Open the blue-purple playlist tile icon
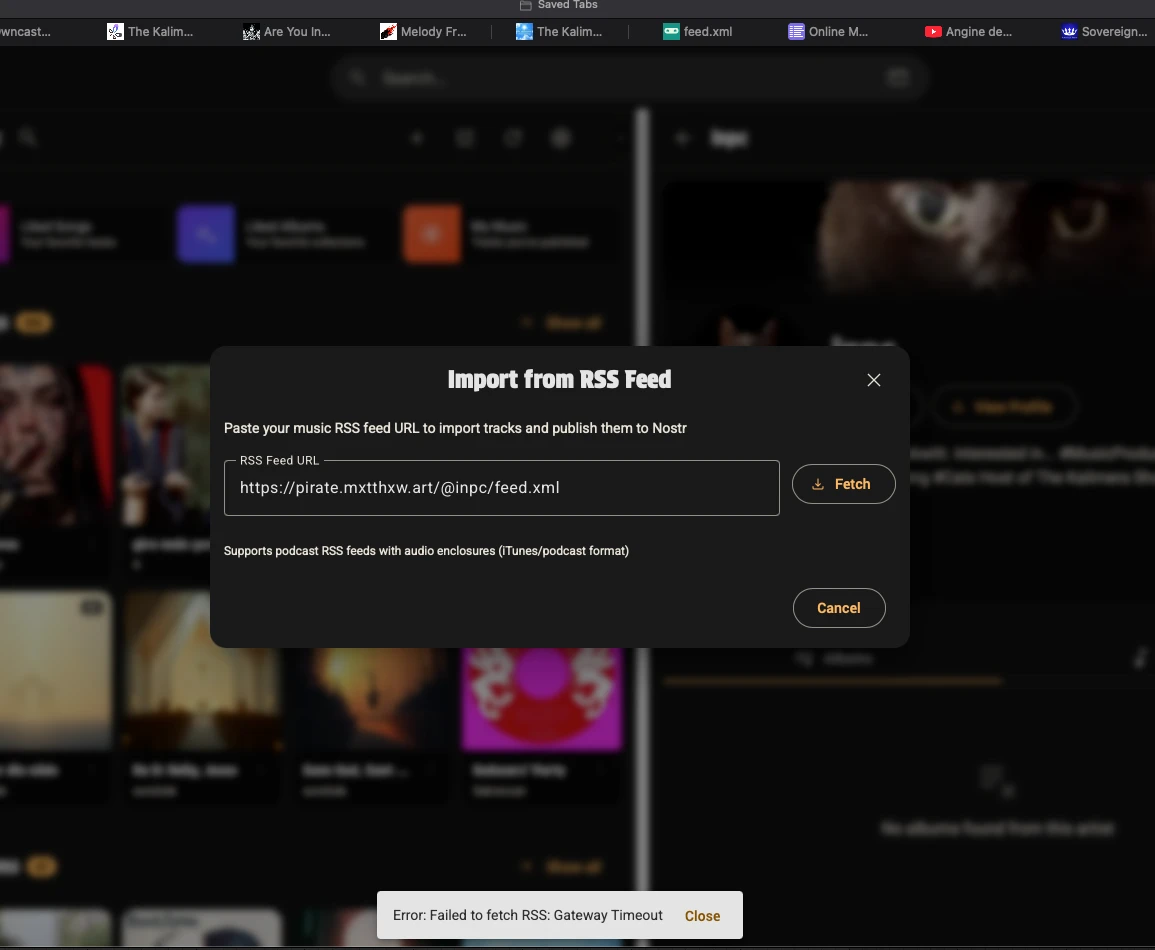Screen dimensions: 1155x950 [206, 234]
